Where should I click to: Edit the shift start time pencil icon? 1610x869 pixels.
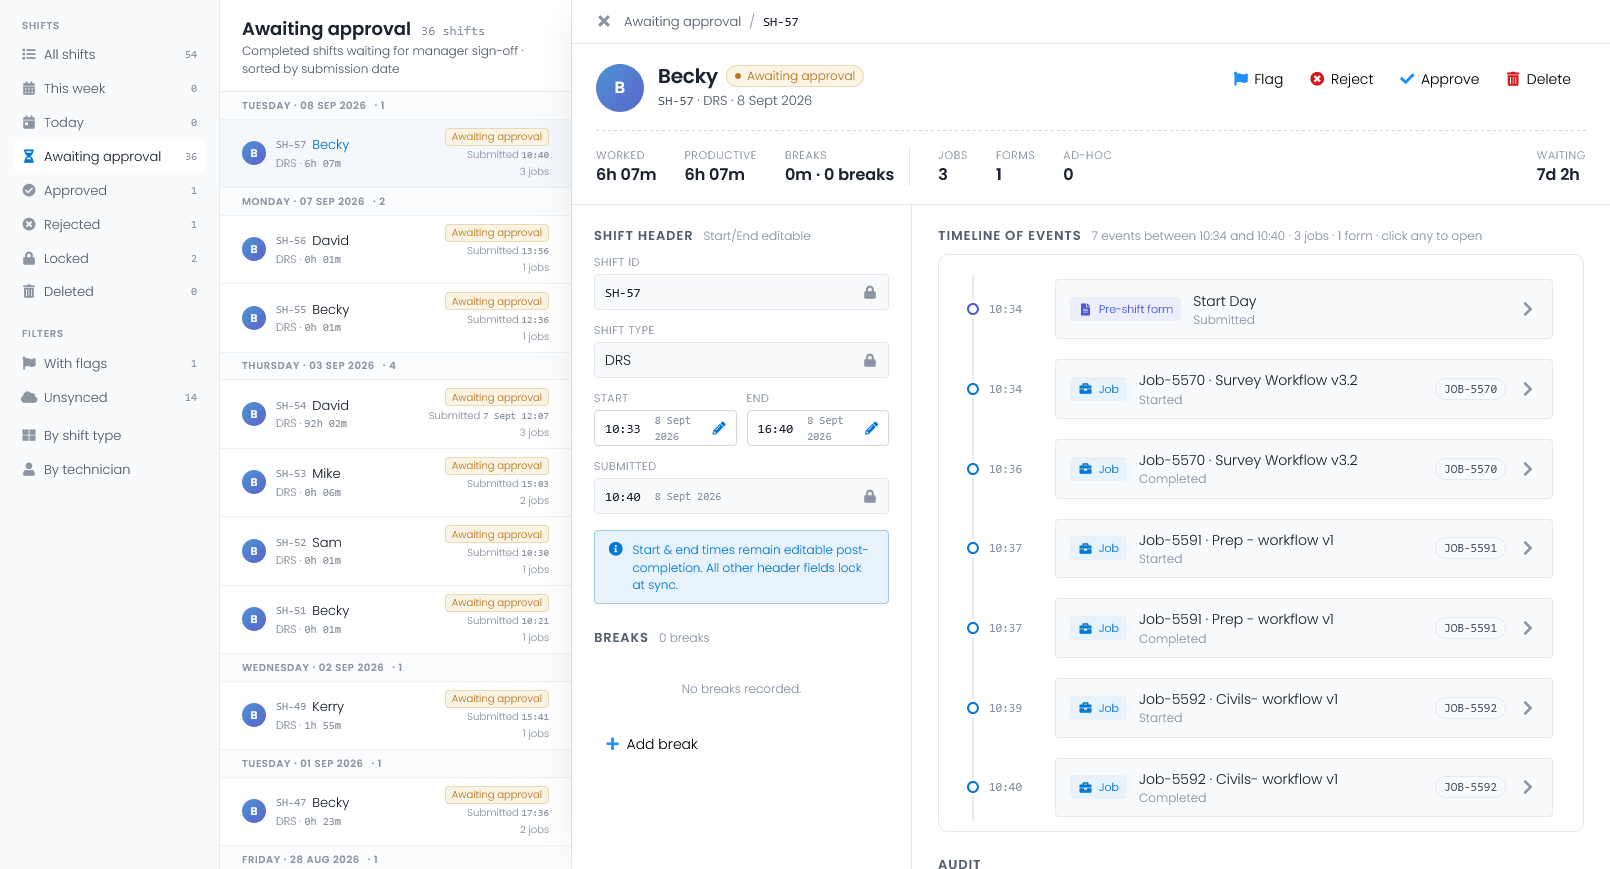click(719, 428)
